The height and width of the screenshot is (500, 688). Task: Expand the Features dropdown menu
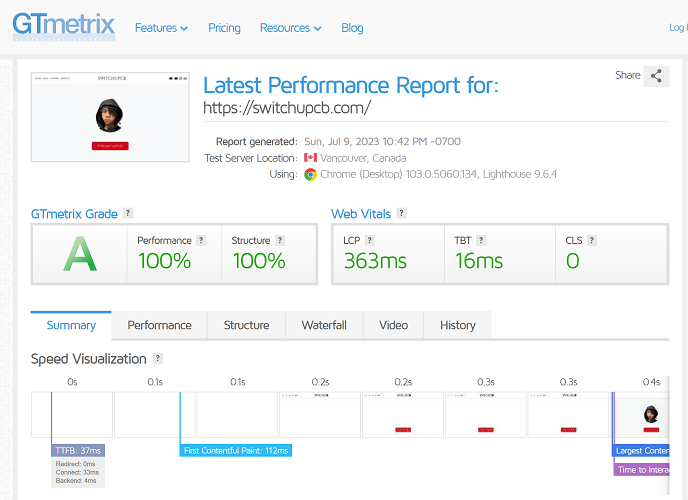[x=161, y=28]
